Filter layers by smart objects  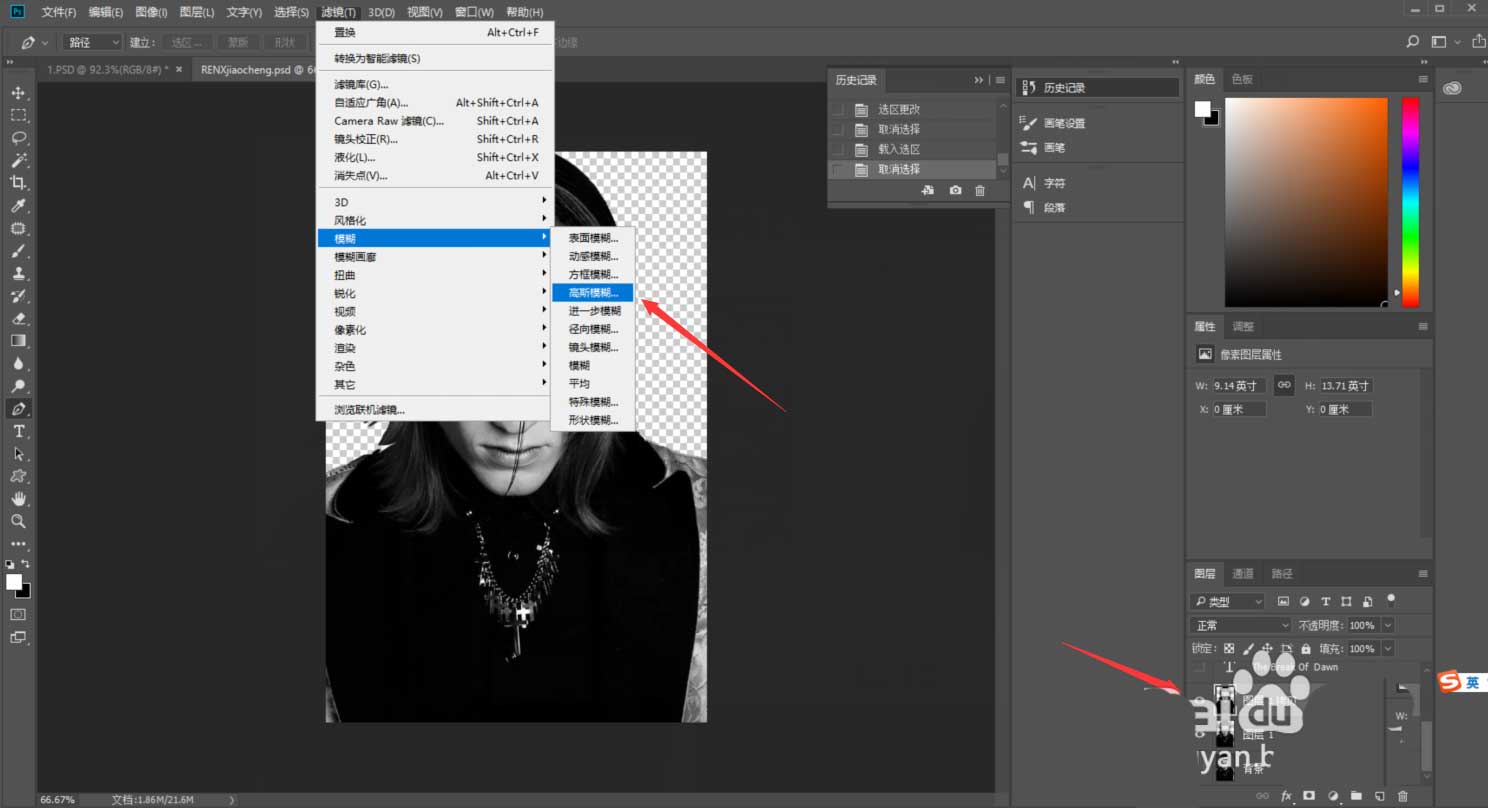point(1367,601)
